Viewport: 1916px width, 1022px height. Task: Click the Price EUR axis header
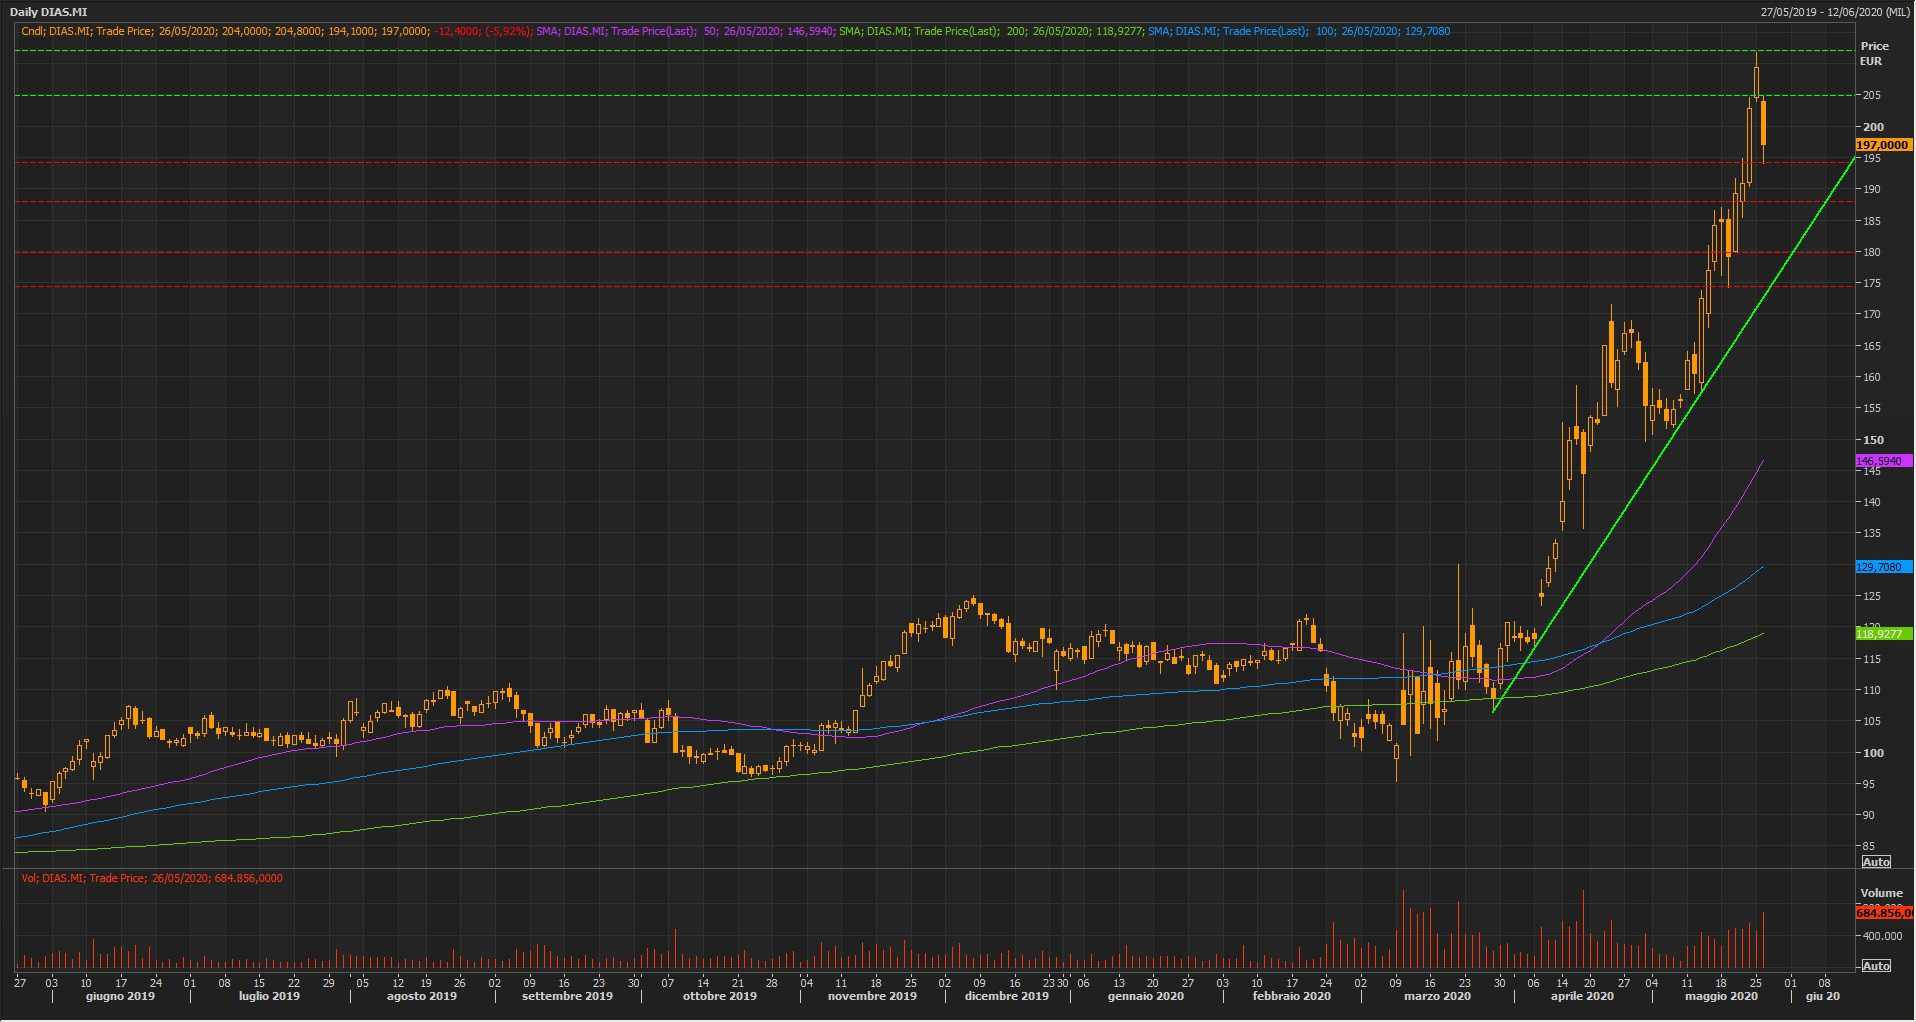pyautogui.click(x=1873, y=54)
